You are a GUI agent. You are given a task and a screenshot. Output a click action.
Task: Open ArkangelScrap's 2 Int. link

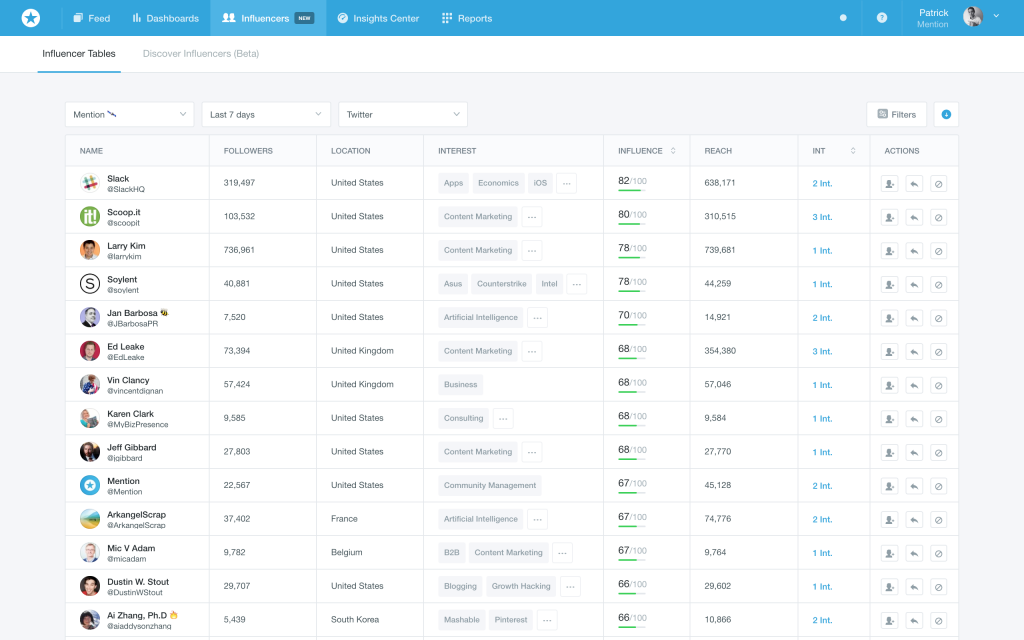pyautogui.click(x=822, y=519)
